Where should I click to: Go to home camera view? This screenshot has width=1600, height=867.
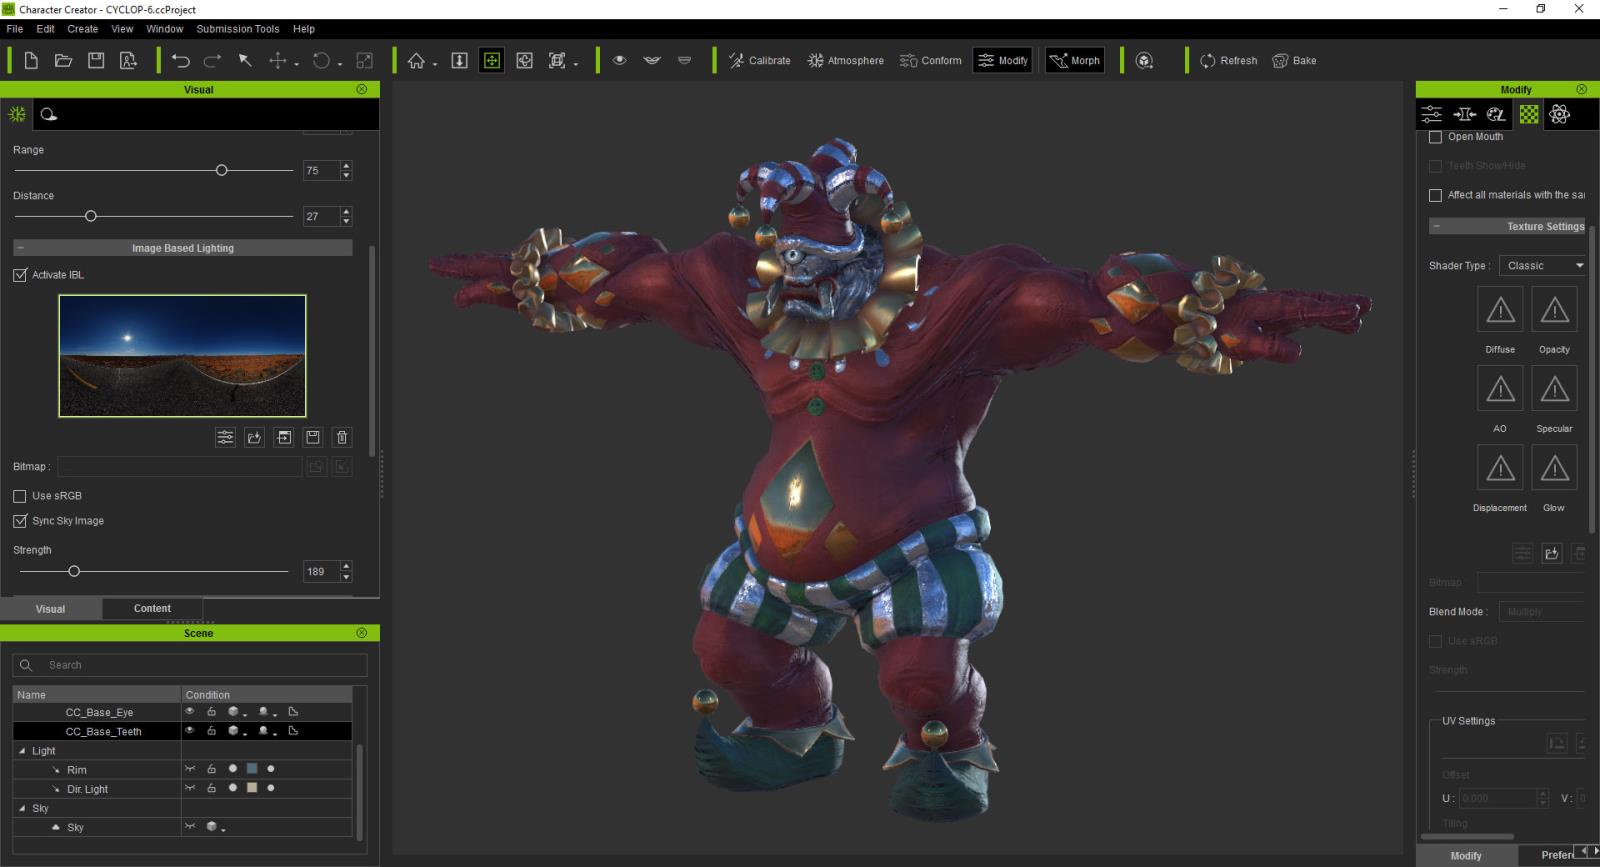coord(416,61)
